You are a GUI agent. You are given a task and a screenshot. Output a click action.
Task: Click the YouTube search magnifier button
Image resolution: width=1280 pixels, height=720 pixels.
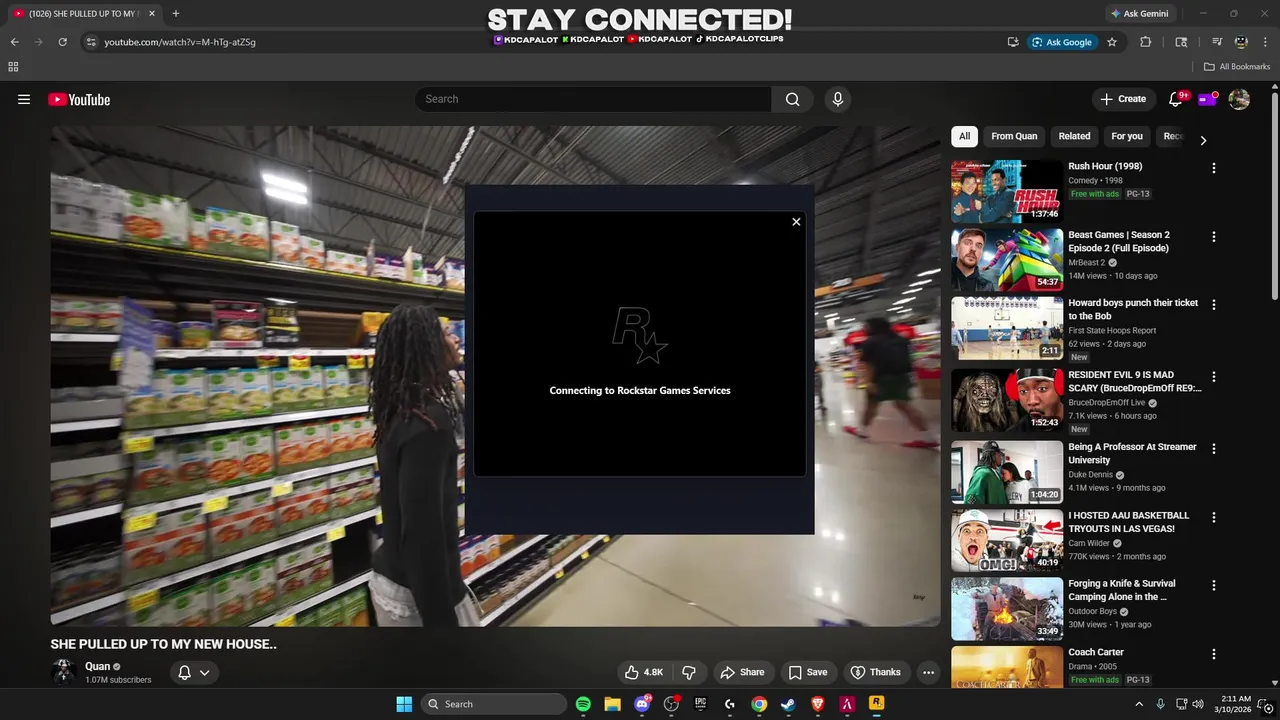click(792, 99)
